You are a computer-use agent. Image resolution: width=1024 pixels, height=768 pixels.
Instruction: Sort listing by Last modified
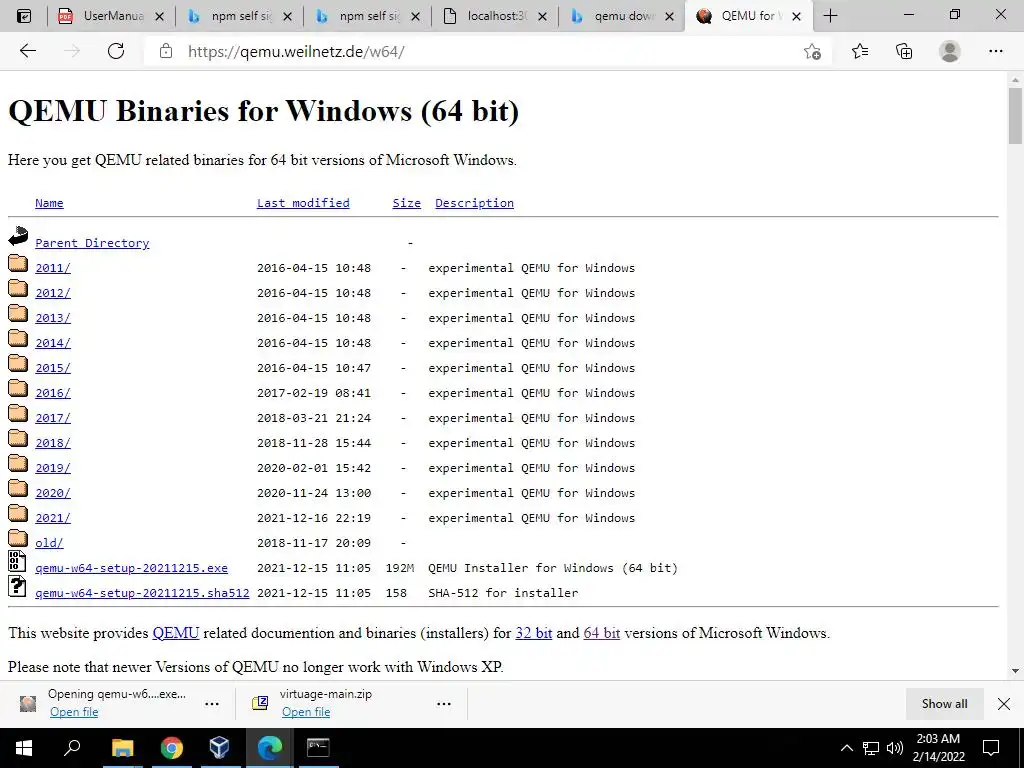[x=303, y=203]
